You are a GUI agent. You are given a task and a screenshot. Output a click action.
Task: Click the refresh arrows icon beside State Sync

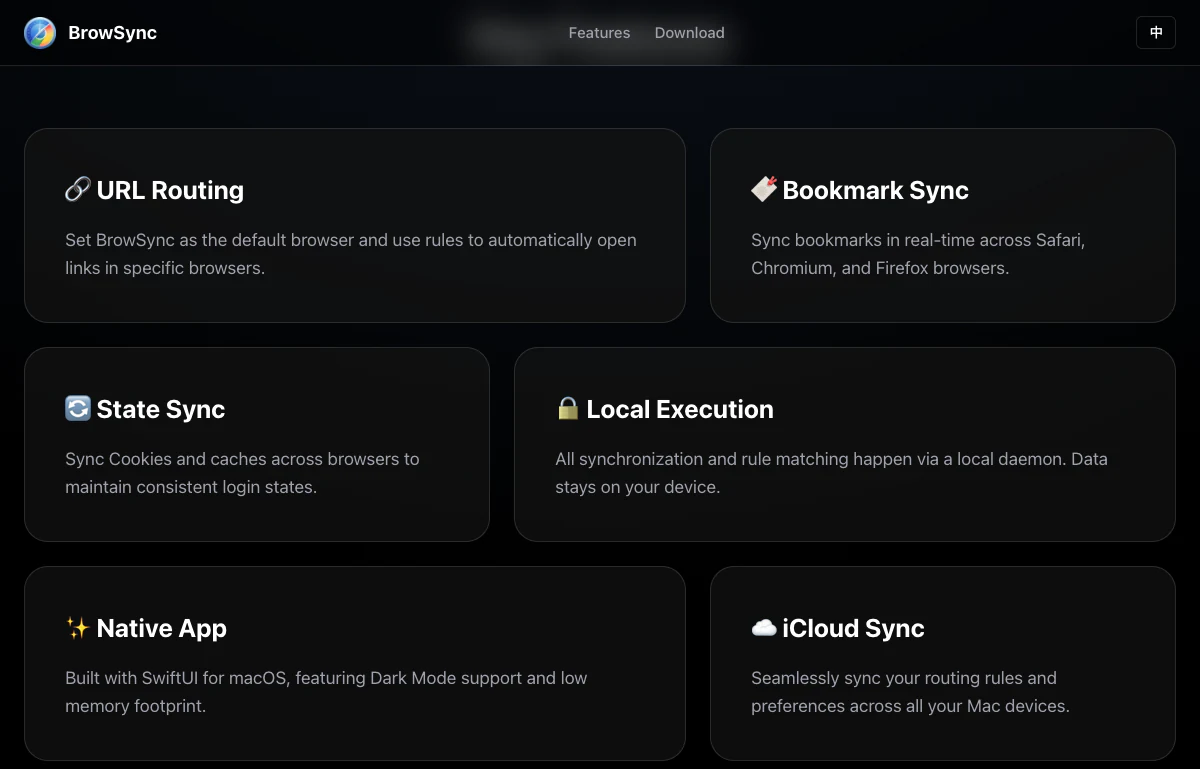pos(78,408)
